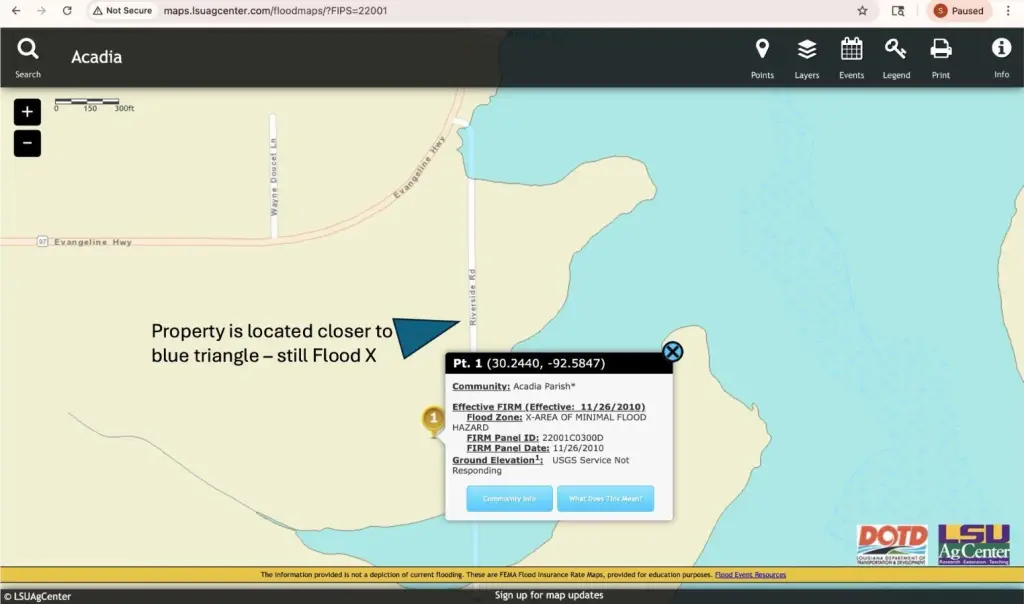Click the Community Info button
The height and width of the screenshot is (604, 1024).
click(509, 498)
